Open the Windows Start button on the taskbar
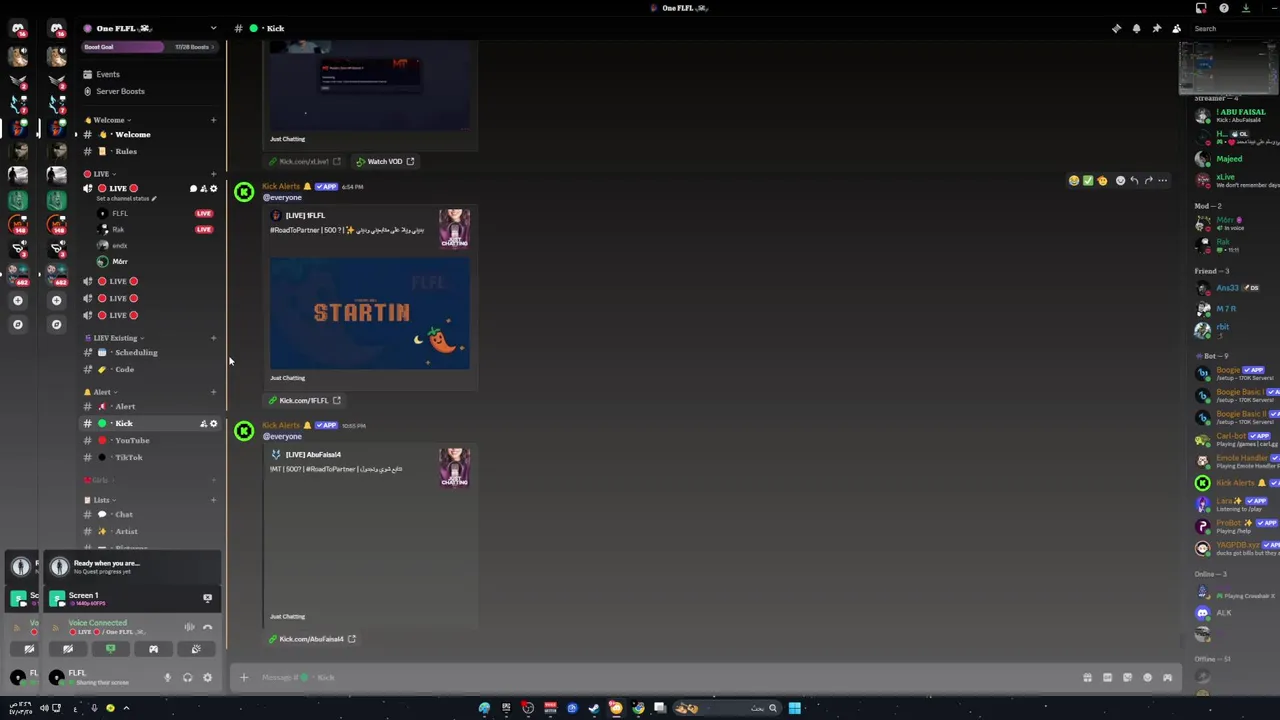 (x=794, y=708)
